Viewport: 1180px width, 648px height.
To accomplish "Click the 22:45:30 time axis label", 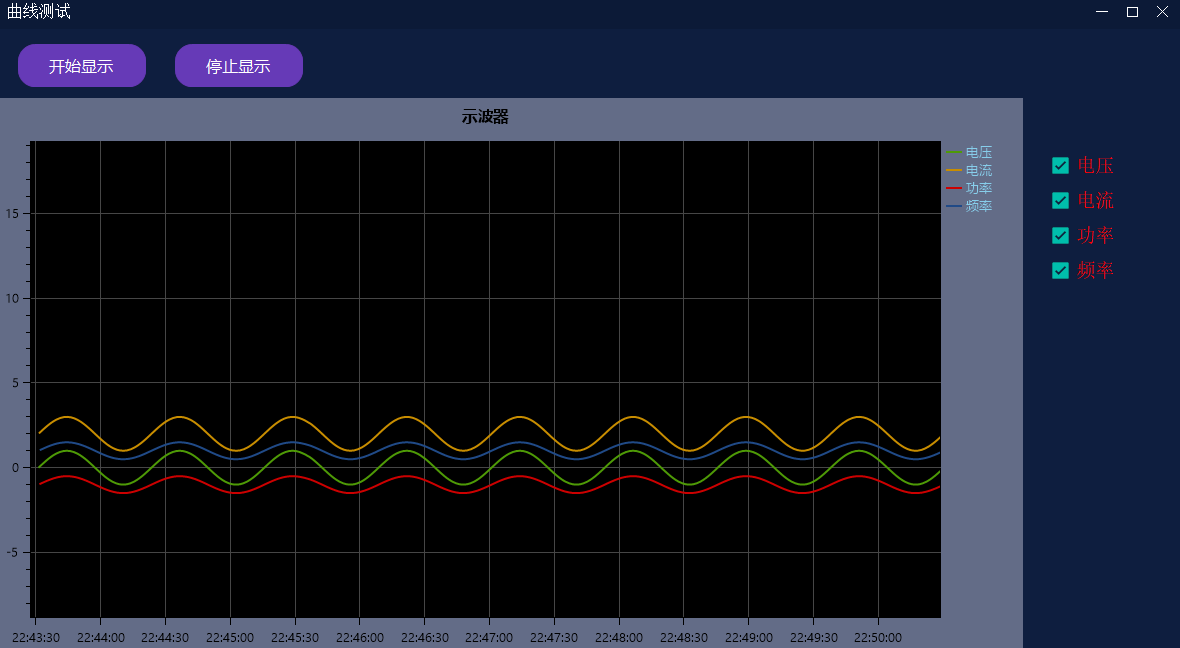I will pyautogui.click(x=295, y=638).
